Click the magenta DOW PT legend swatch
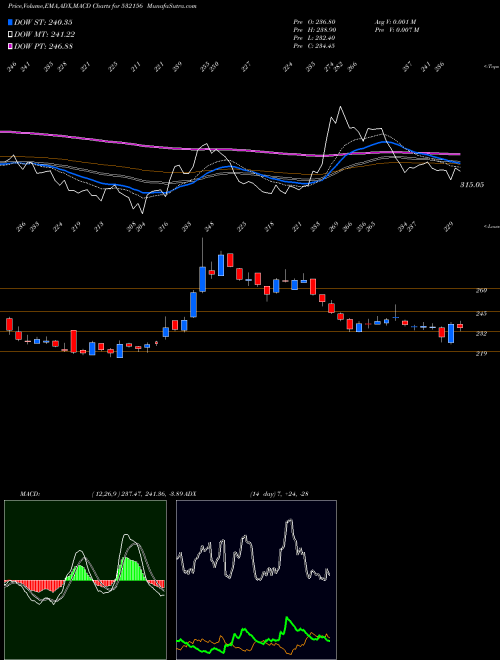 point(11,46)
